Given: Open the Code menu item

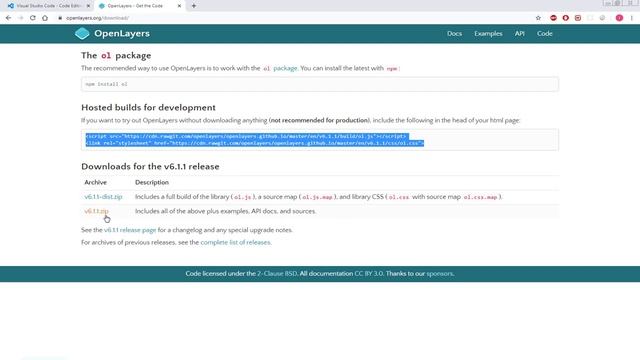Looking at the screenshot, I should (x=544, y=33).
